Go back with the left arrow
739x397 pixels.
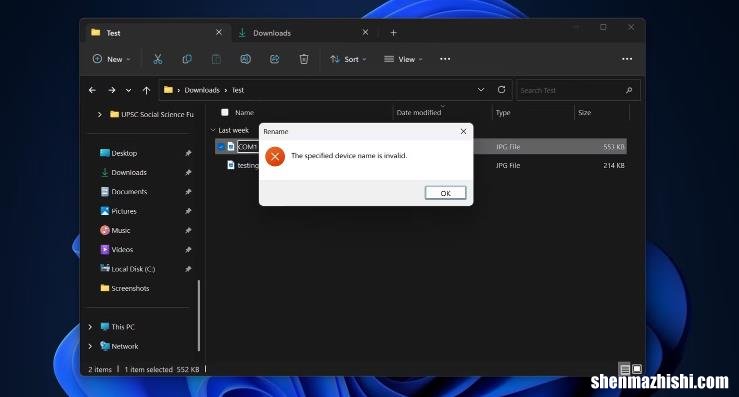(92, 90)
